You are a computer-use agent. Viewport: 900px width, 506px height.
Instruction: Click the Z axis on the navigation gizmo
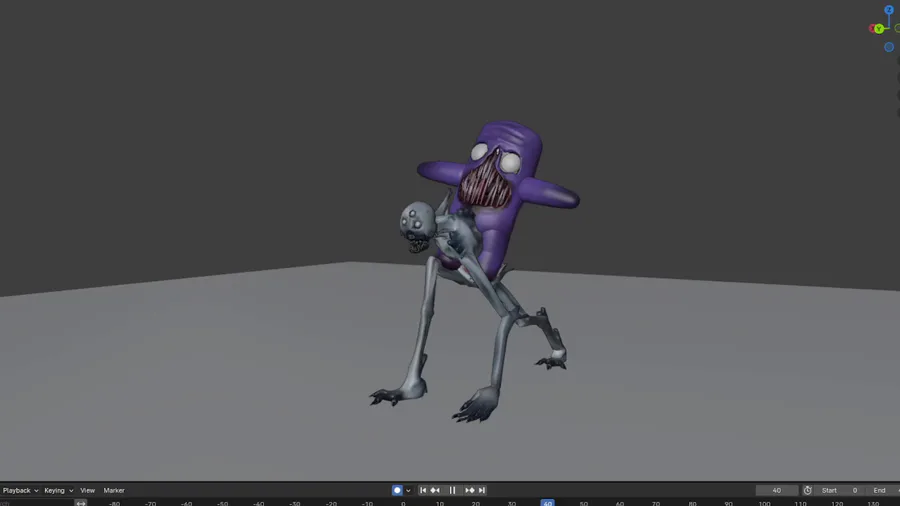tap(889, 10)
